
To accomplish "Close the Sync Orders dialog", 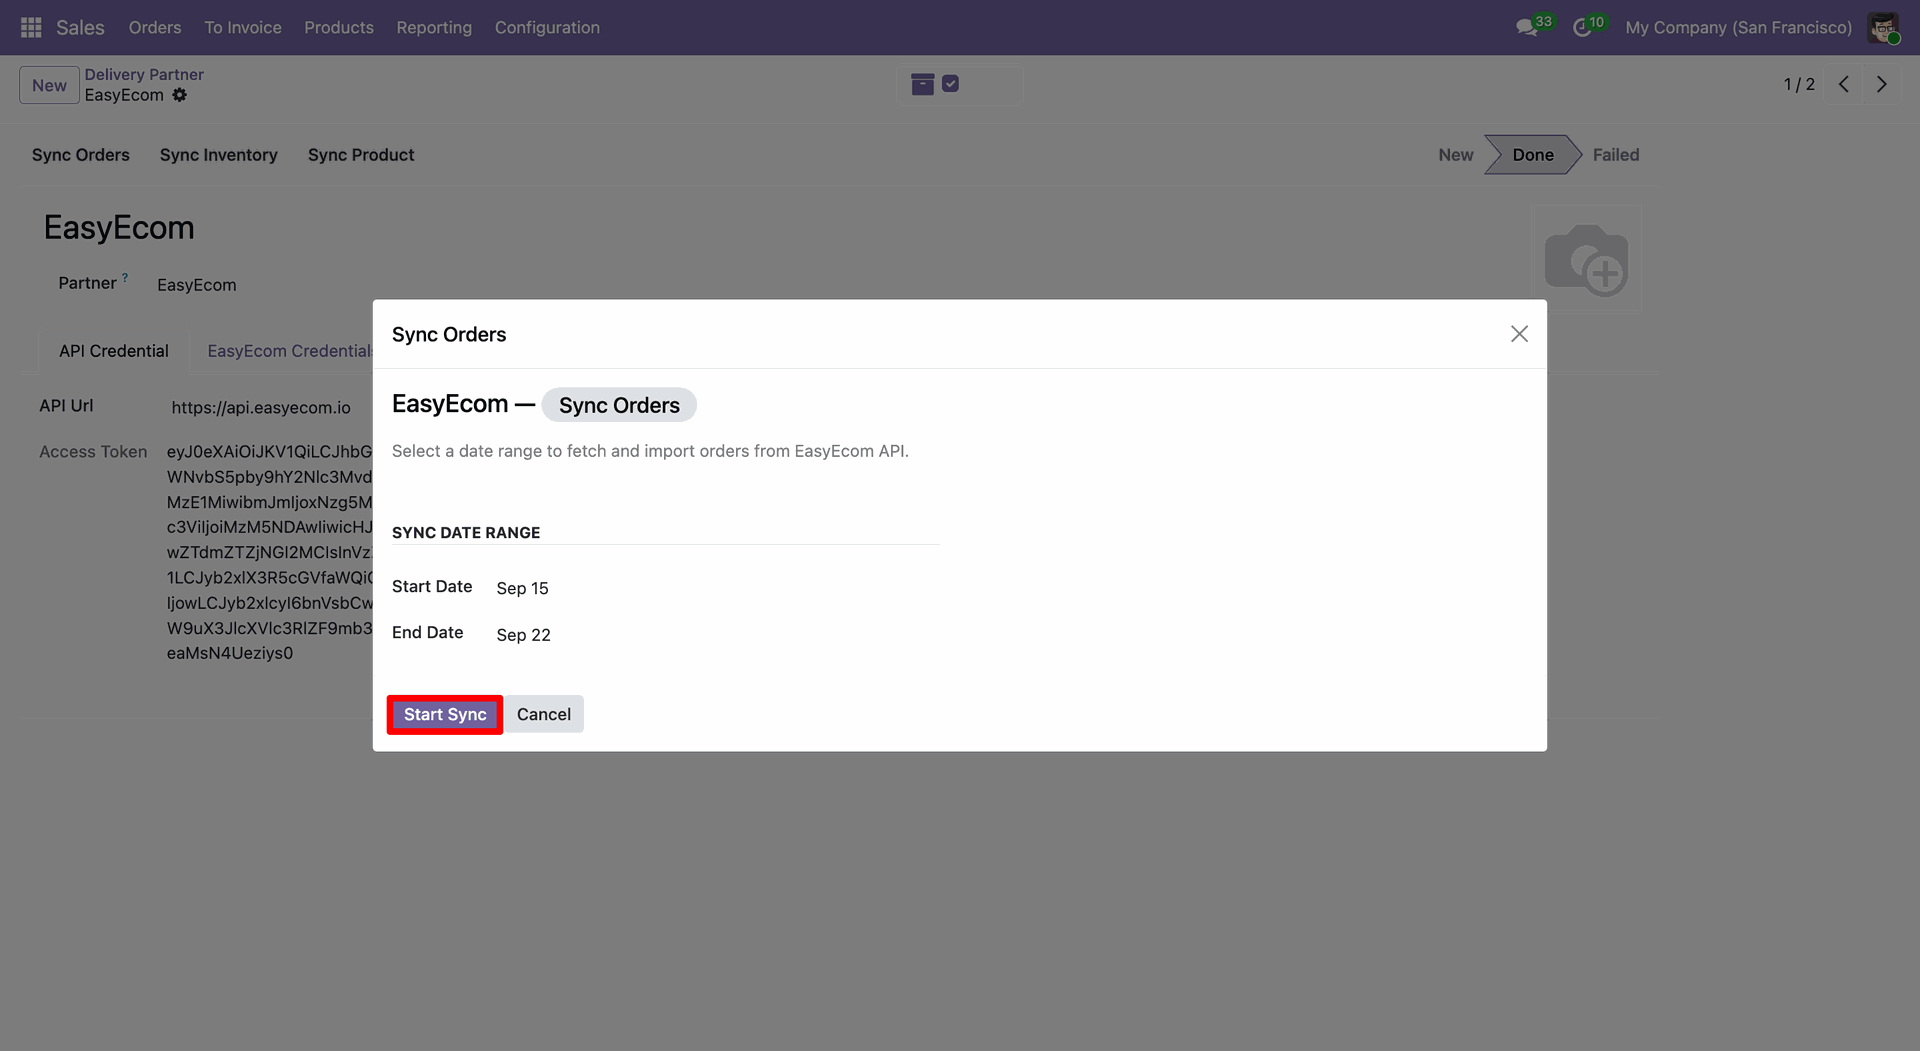I will tap(1519, 334).
